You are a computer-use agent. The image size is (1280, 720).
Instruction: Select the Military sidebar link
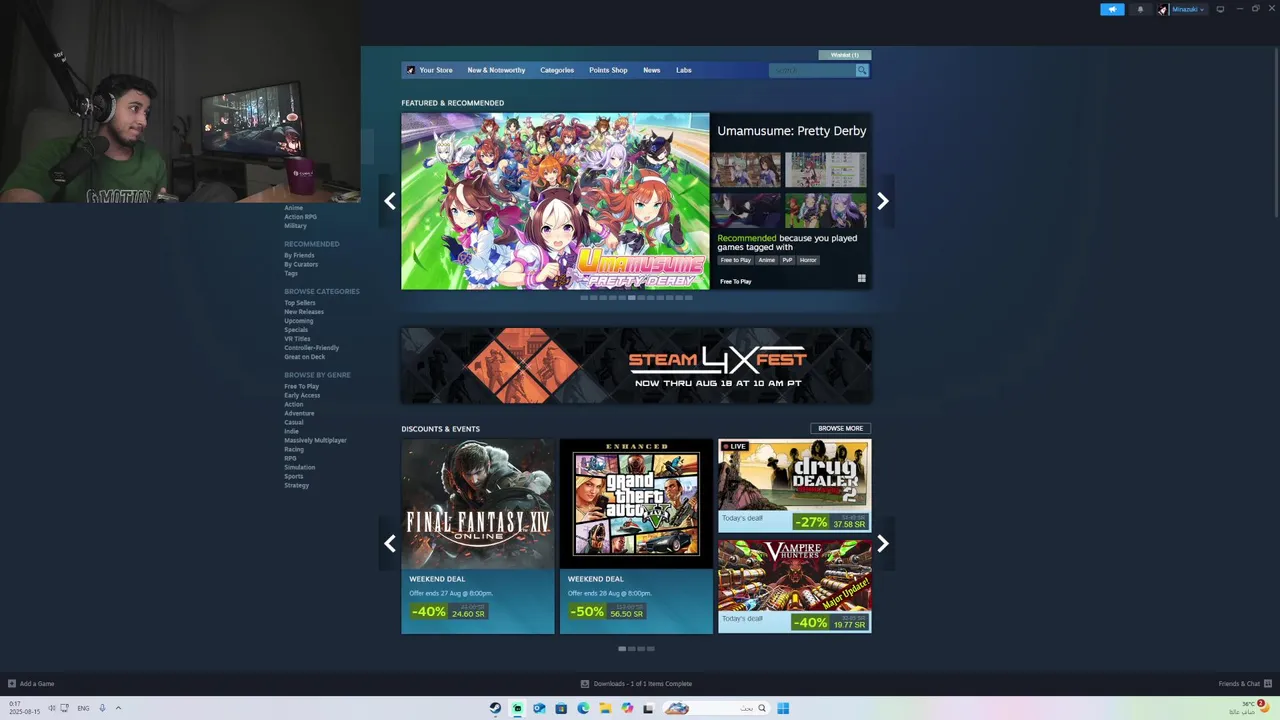(x=295, y=226)
